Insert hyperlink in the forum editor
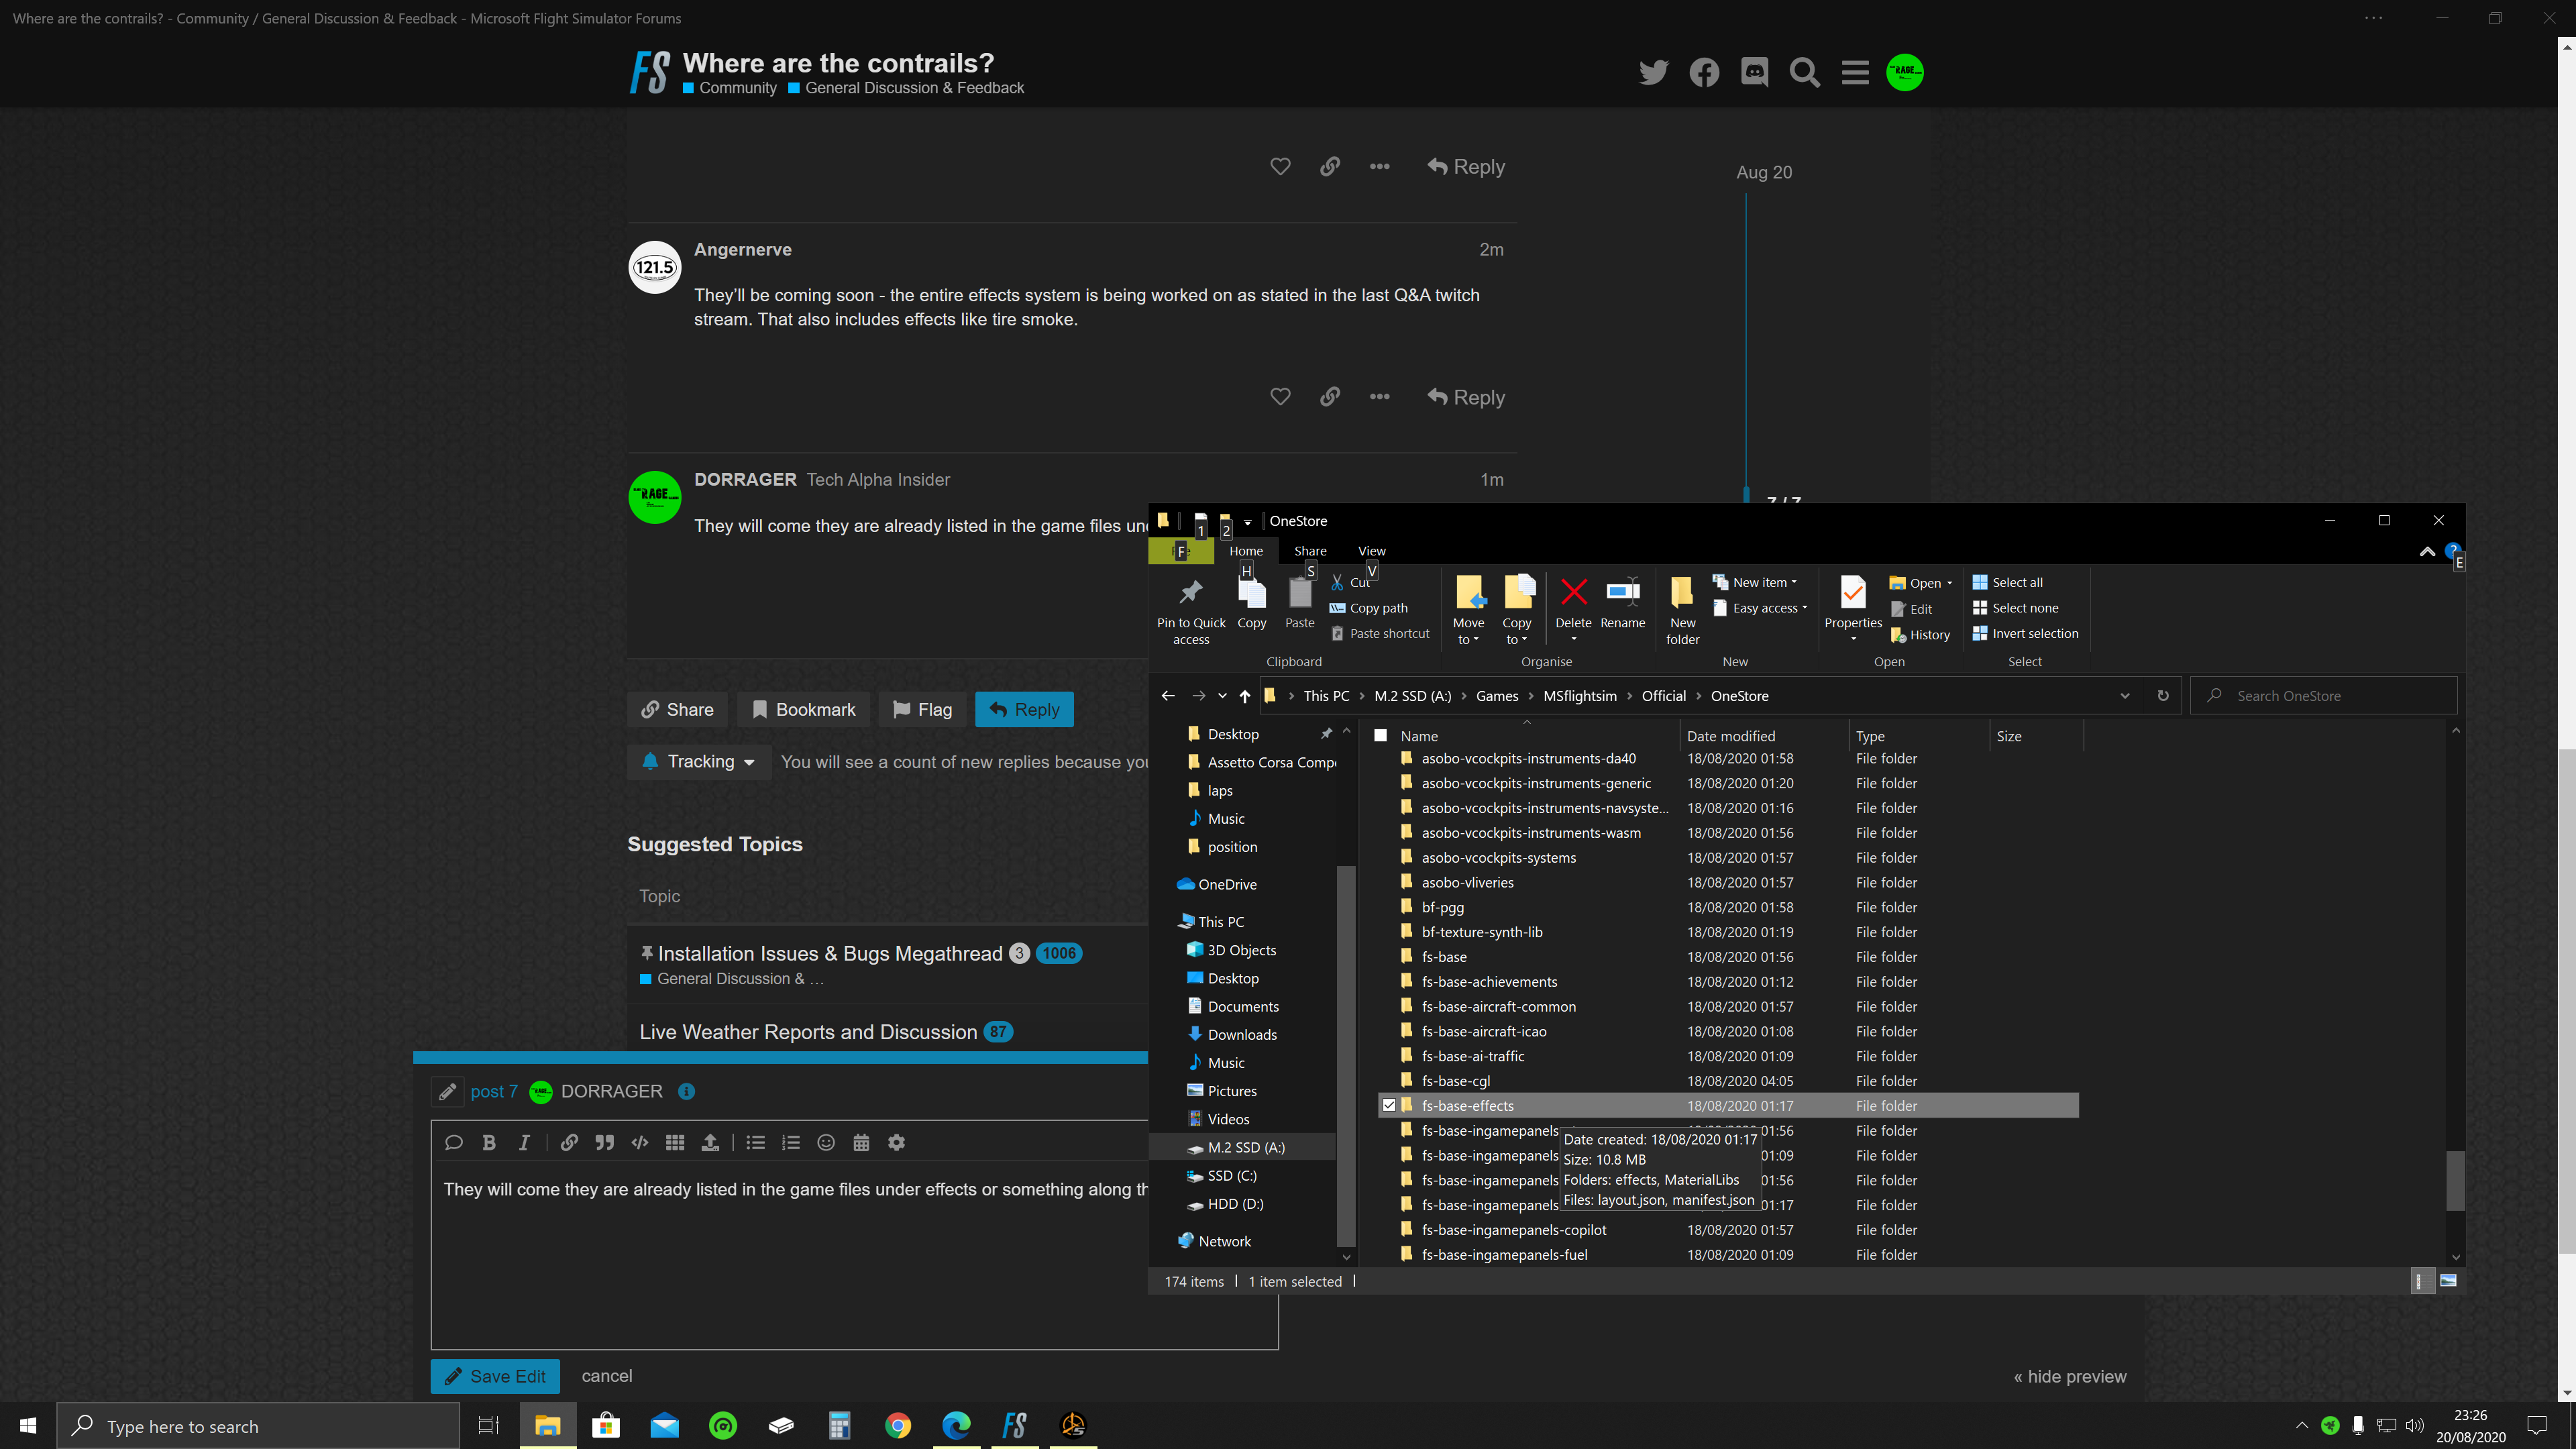Image resolution: width=2576 pixels, height=1449 pixels. click(x=569, y=1142)
